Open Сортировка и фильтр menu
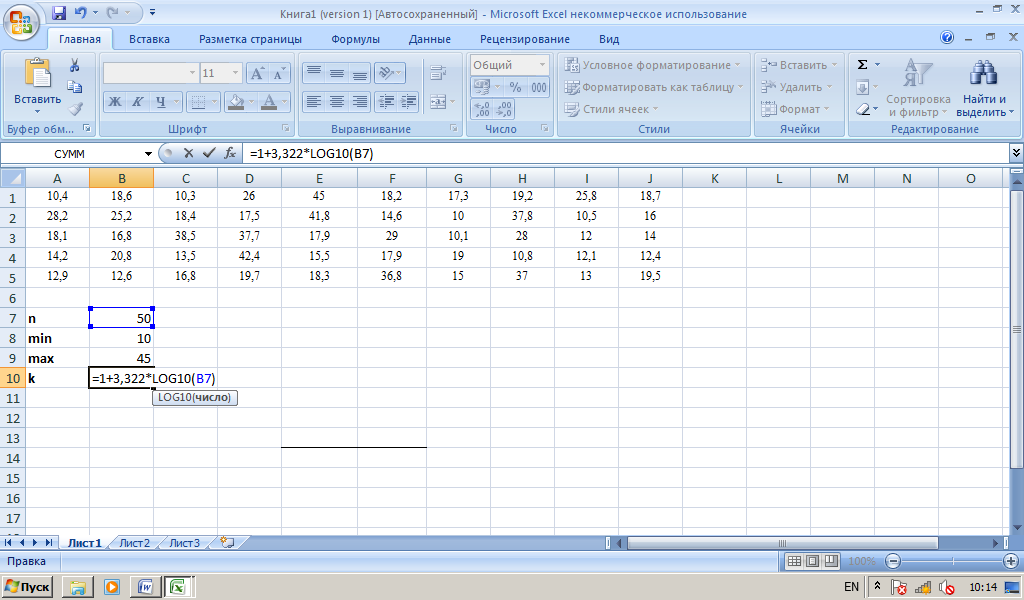This screenshot has width=1024, height=600. (x=918, y=87)
